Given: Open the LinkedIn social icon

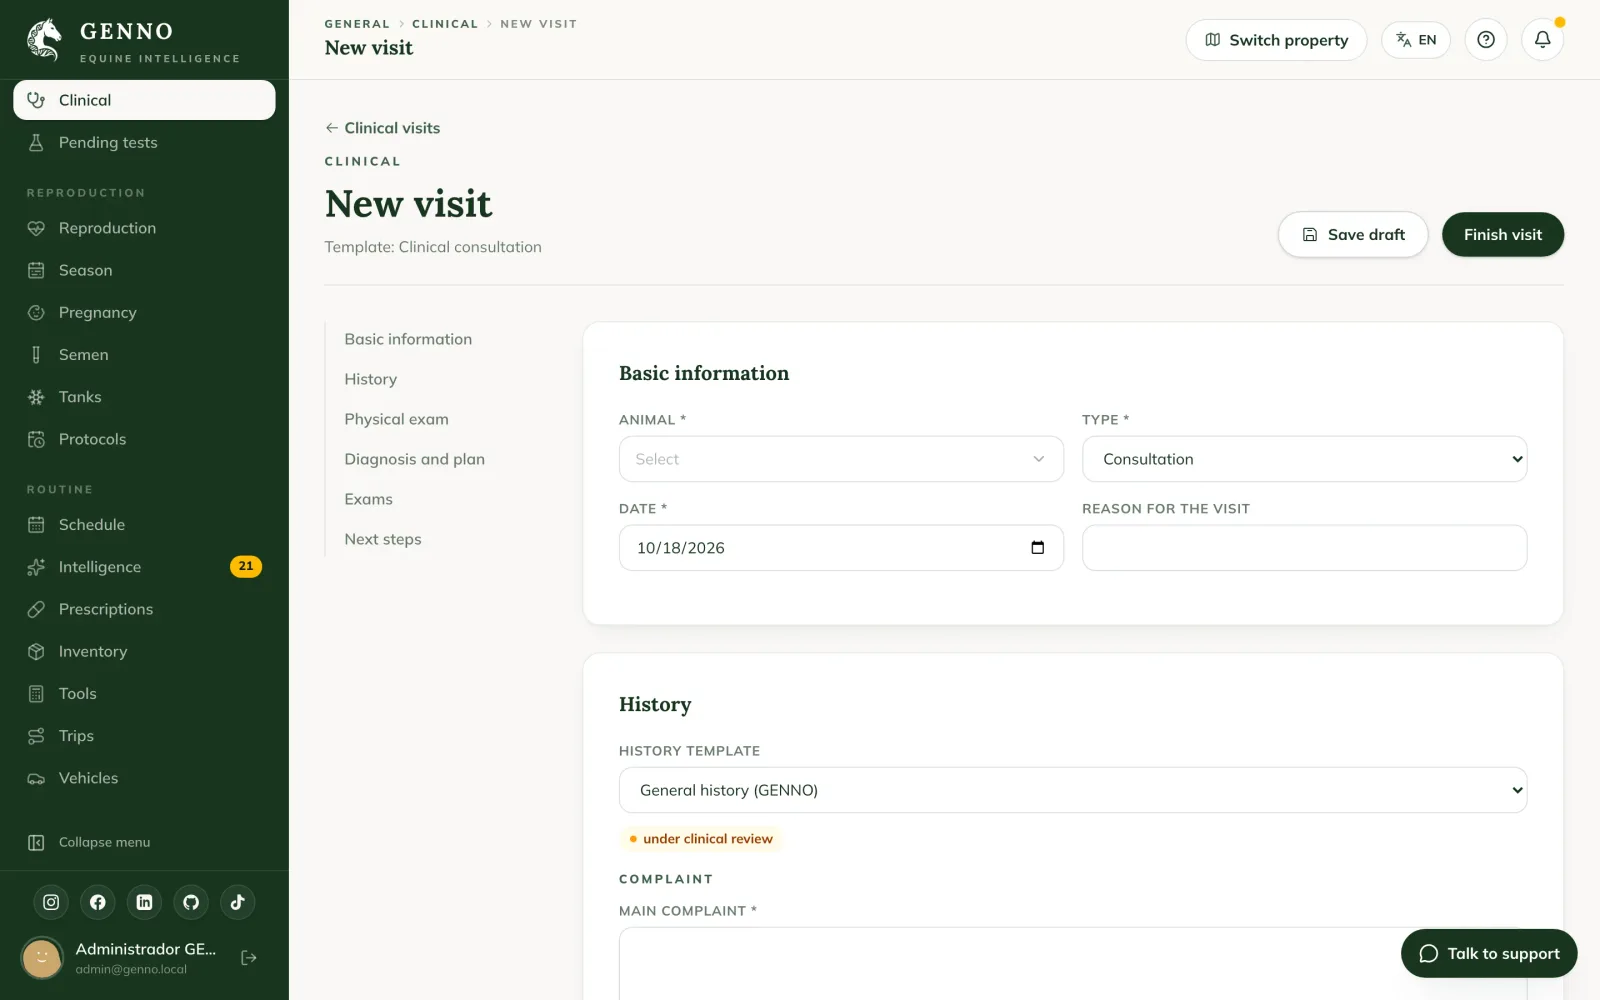Looking at the screenshot, I should 144,902.
